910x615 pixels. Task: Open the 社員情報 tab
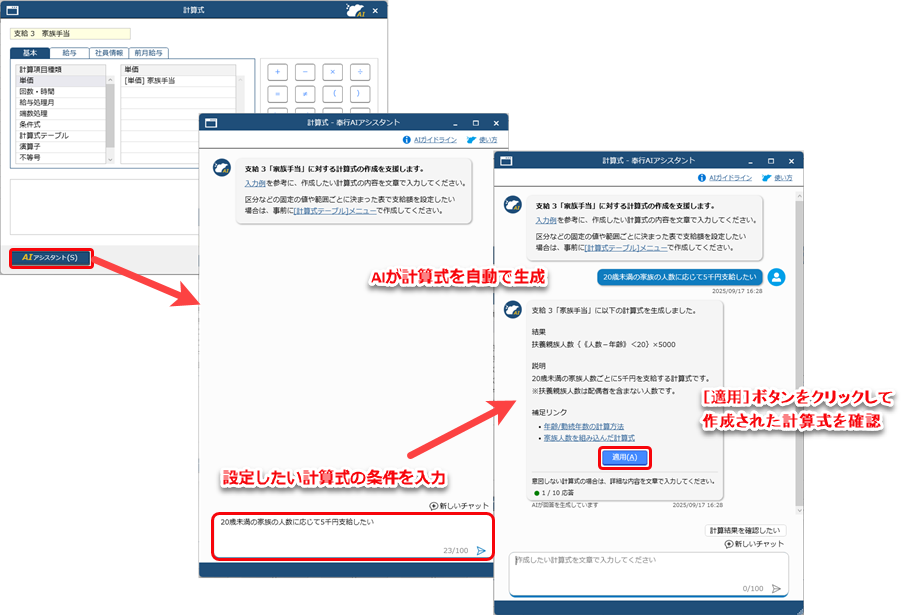[107, 53]
